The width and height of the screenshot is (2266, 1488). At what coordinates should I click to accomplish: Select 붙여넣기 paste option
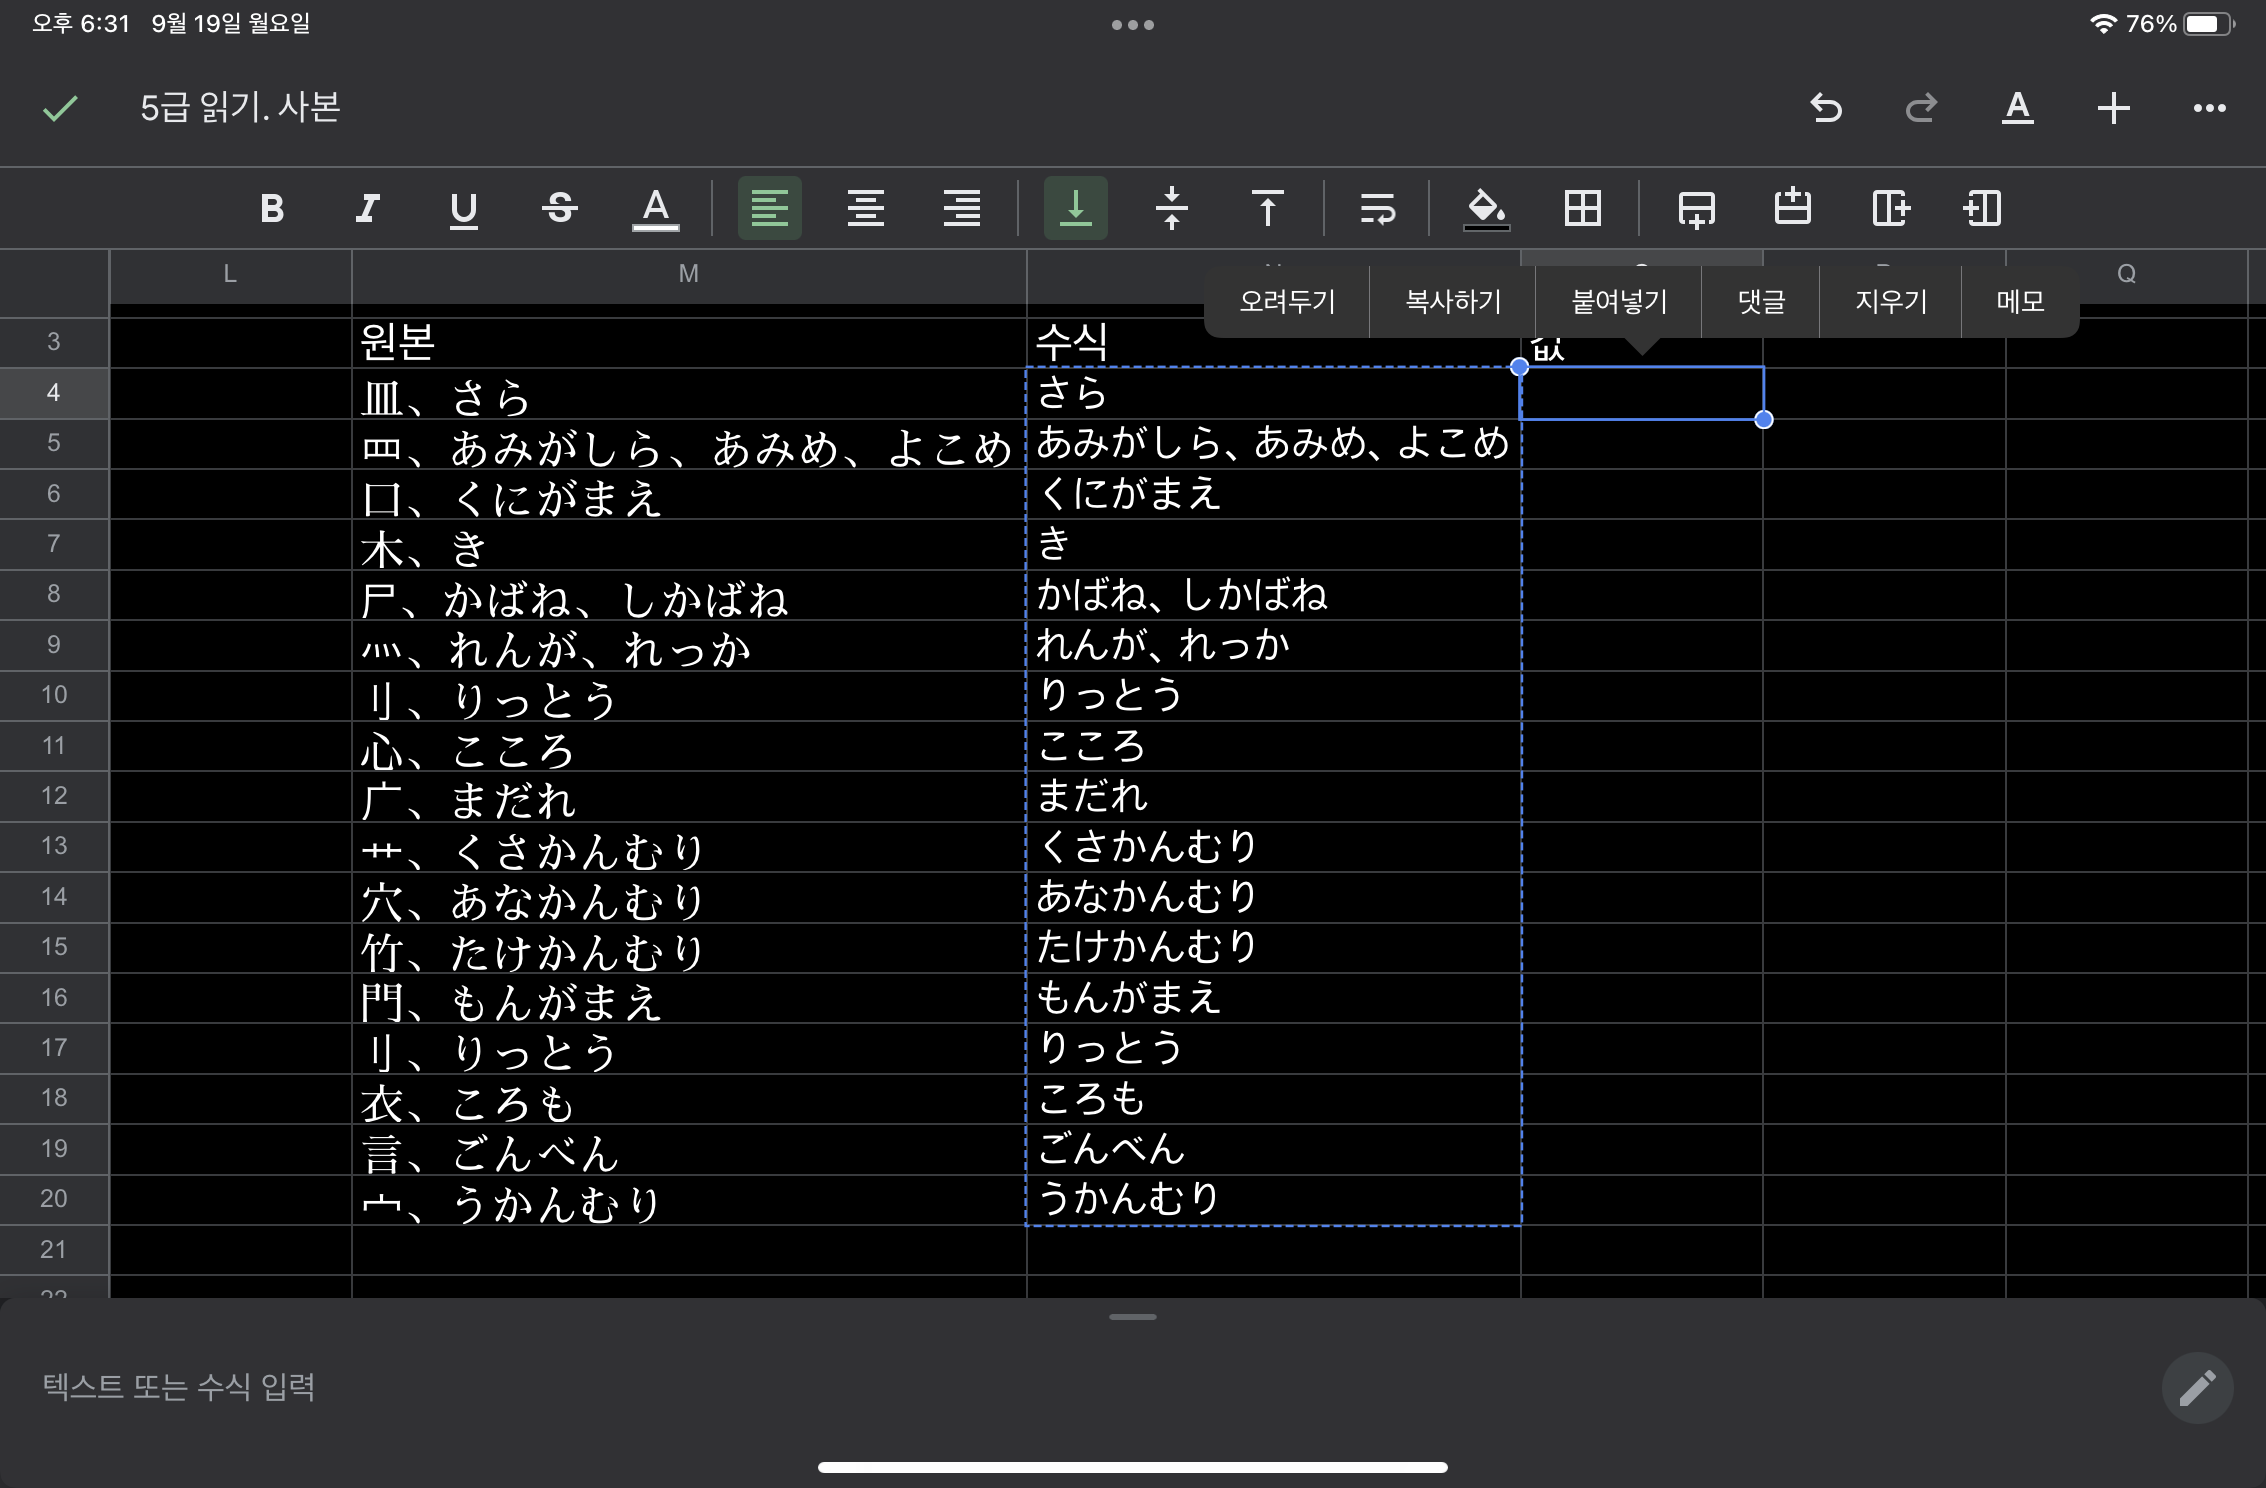point(1619,301)
